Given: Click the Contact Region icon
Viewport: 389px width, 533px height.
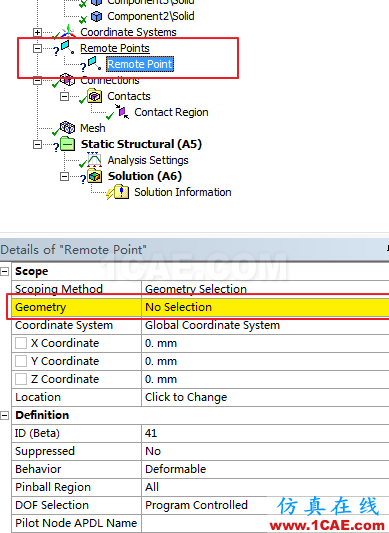Looking at the screenshot, I should coord(122,112).
